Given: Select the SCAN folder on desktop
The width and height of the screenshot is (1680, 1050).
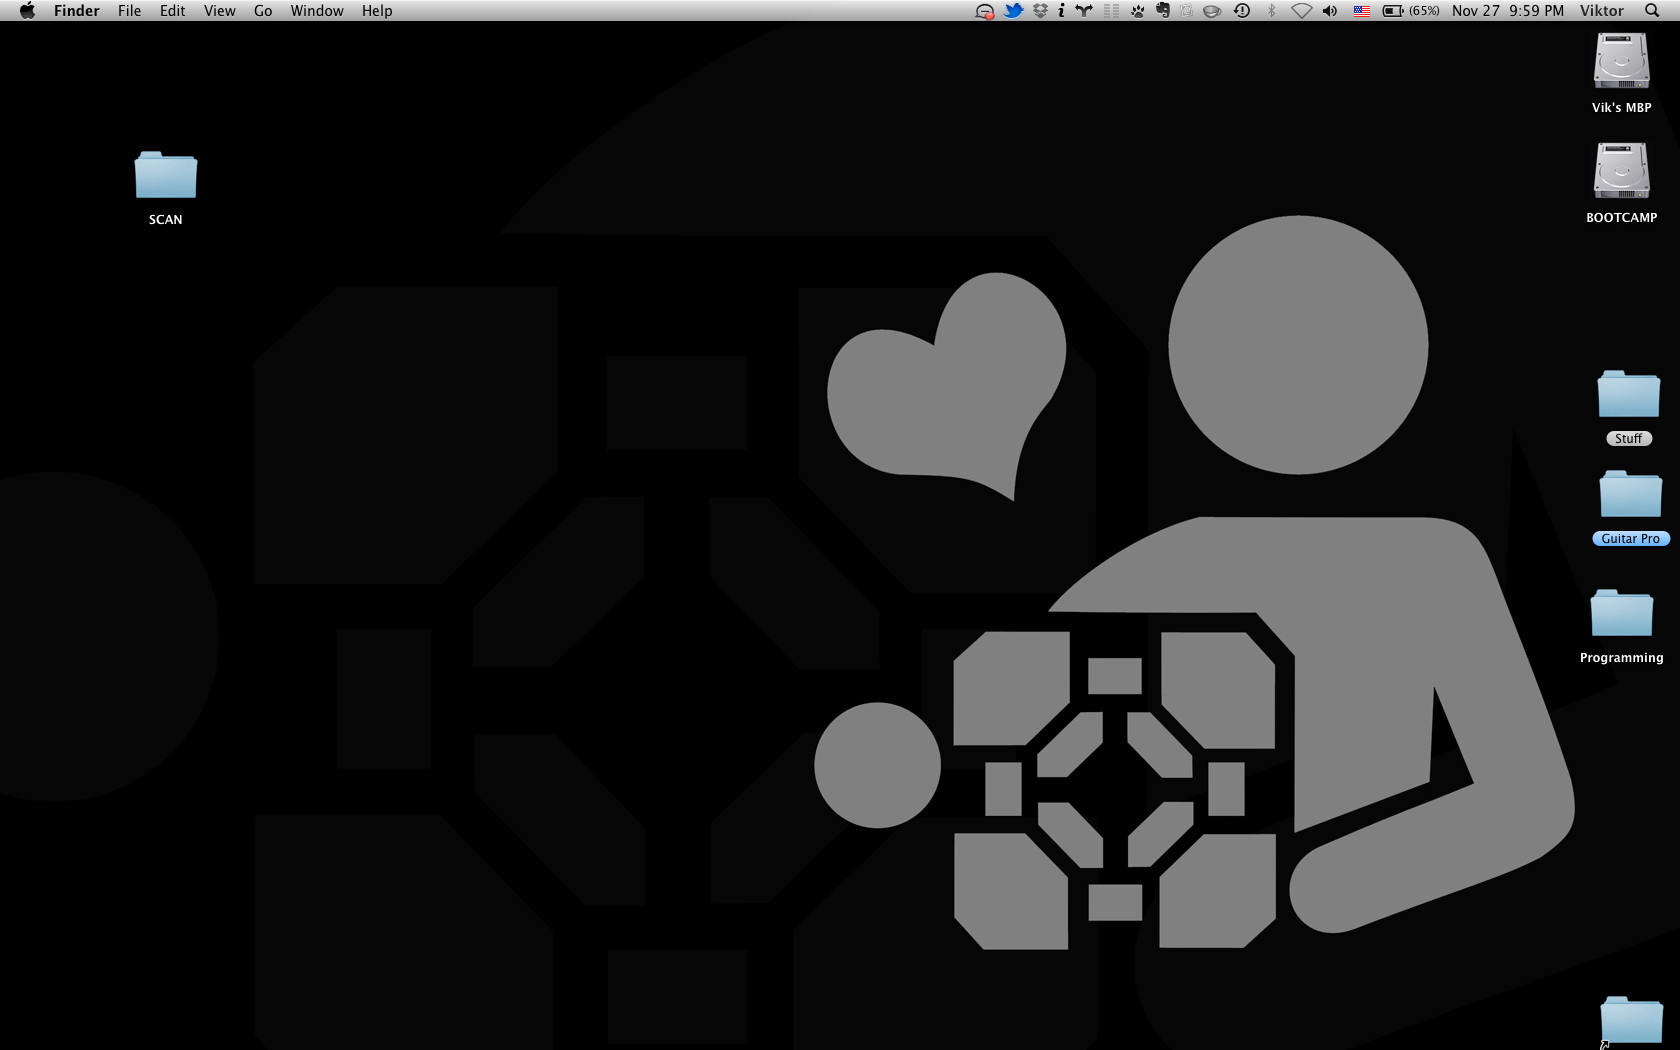Looking at the screenshot, I should coord(166,175).
